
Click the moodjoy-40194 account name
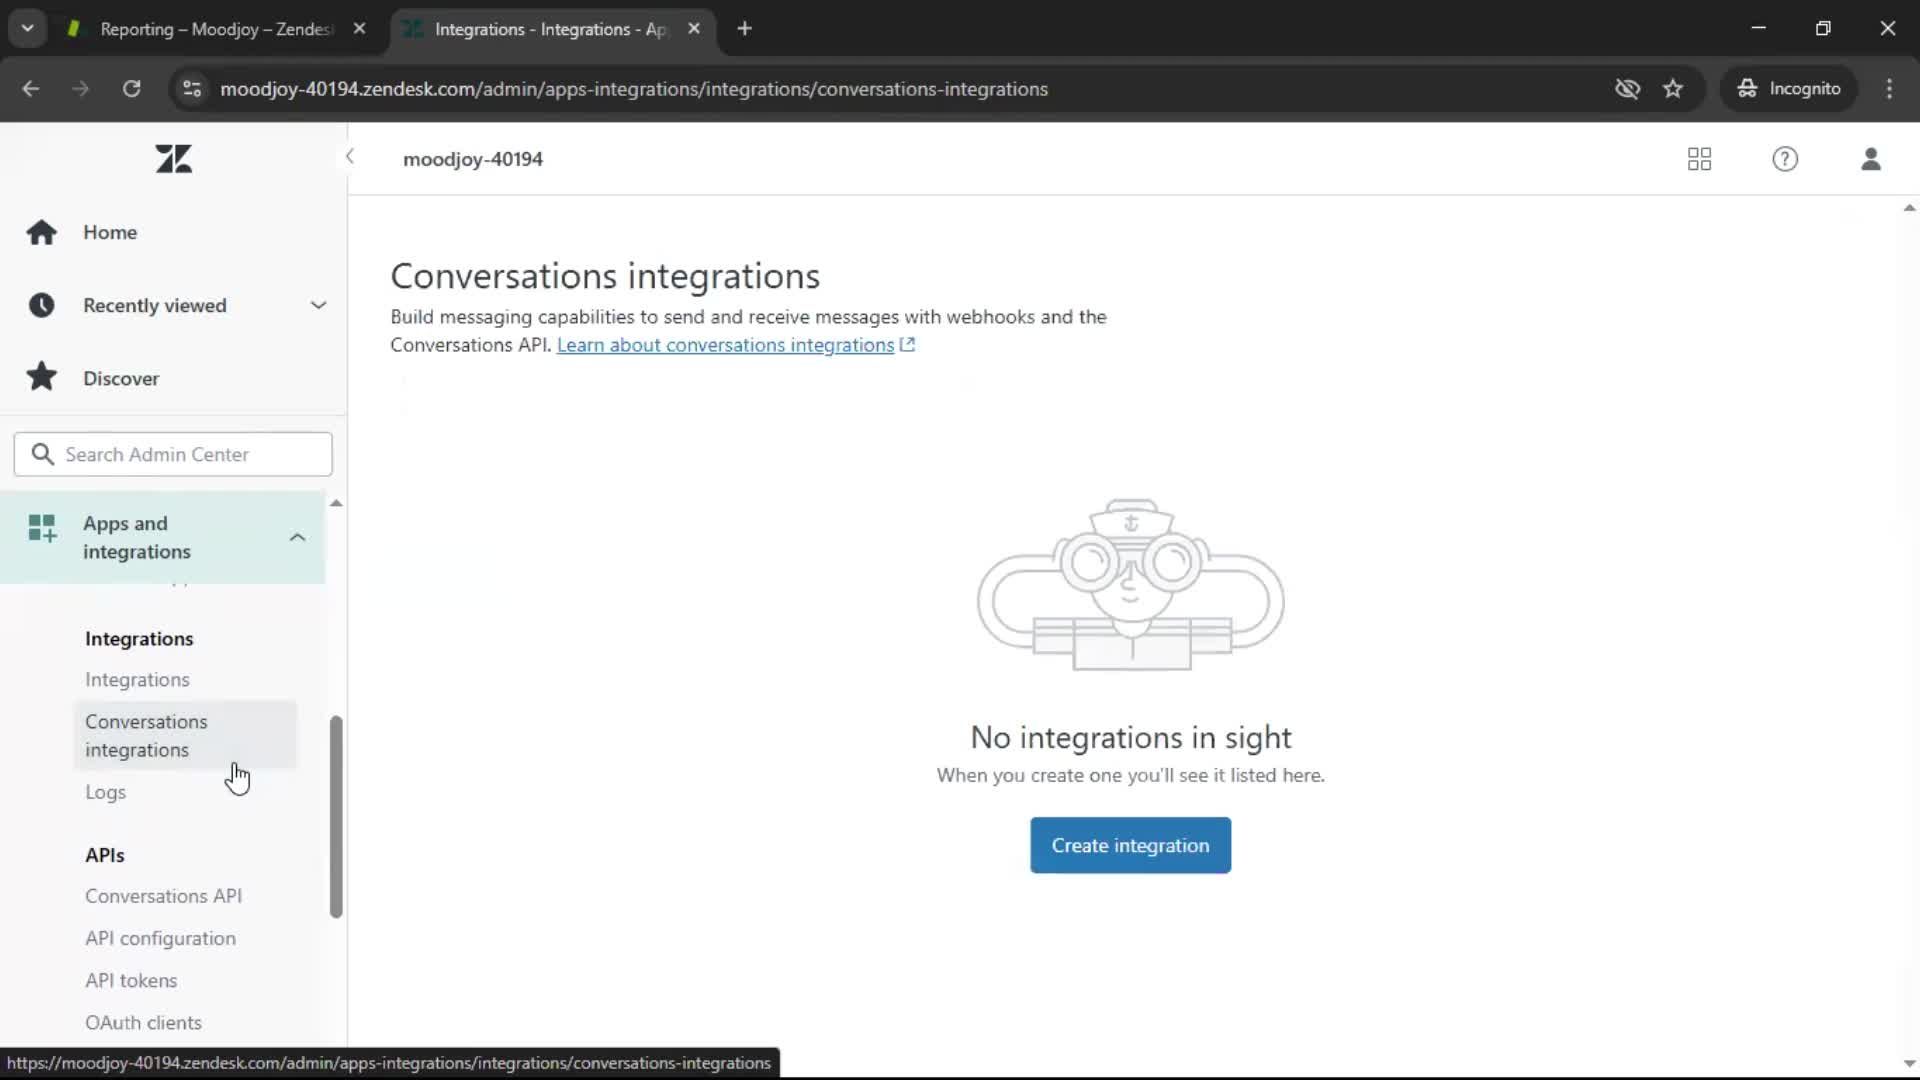[x=473, y=159]
